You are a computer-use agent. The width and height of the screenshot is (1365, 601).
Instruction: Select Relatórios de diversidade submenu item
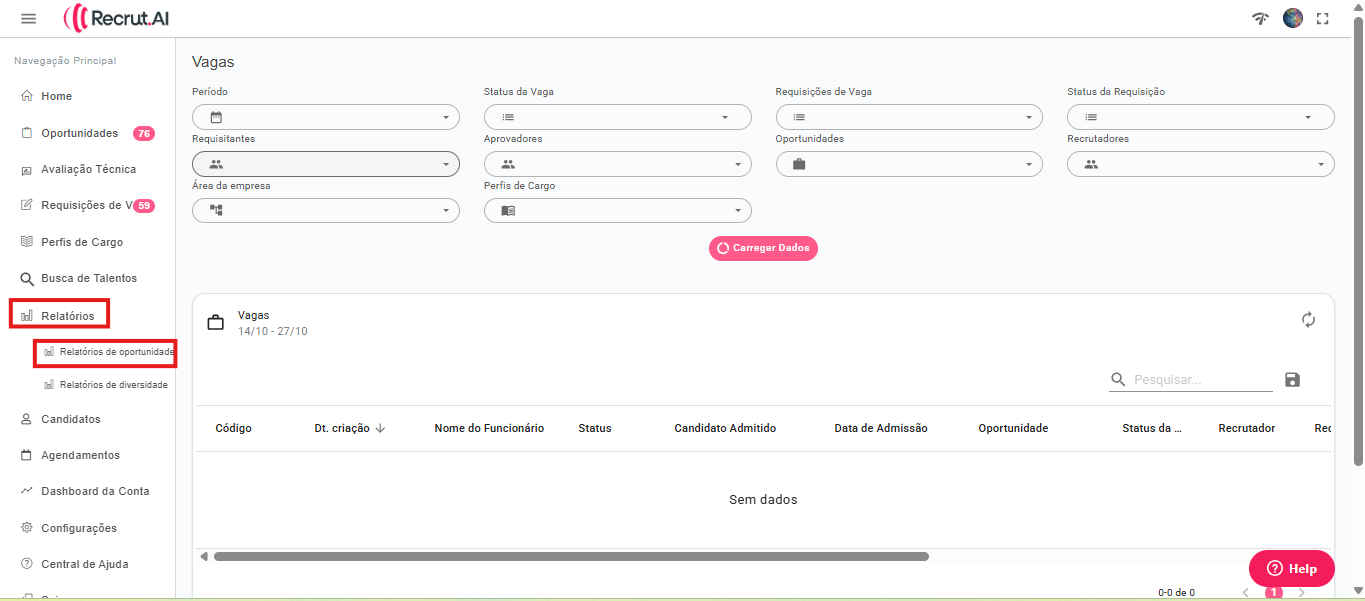113,385
